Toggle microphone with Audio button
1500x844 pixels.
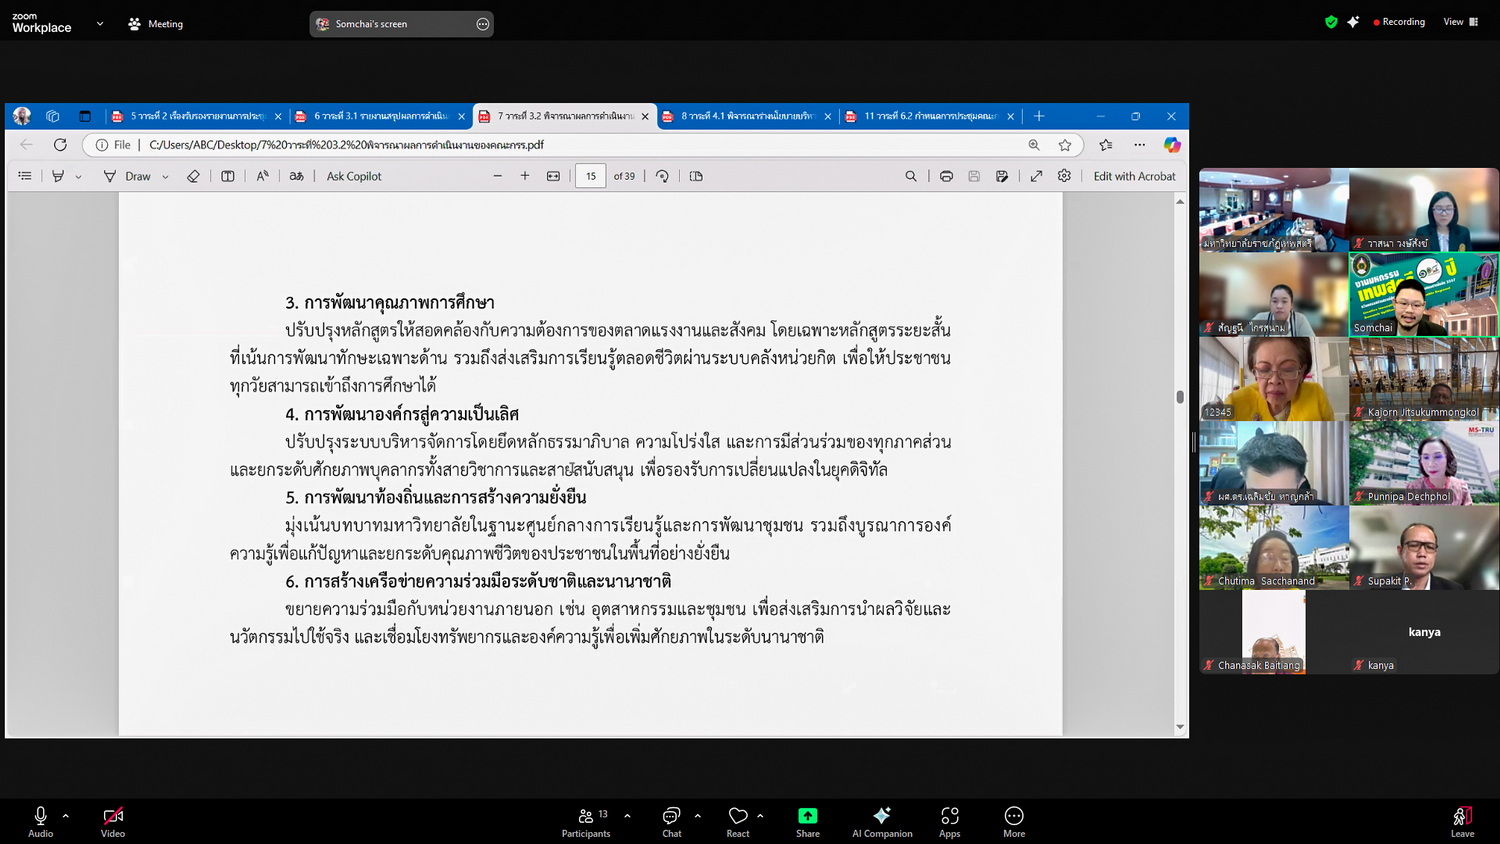[40, 821]
